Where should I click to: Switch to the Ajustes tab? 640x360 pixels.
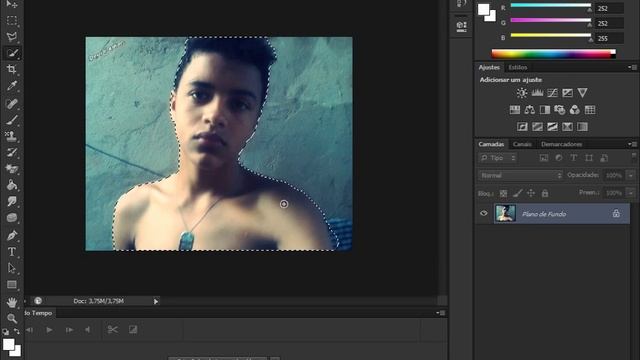pyautogui.click(x=489, y=67)
